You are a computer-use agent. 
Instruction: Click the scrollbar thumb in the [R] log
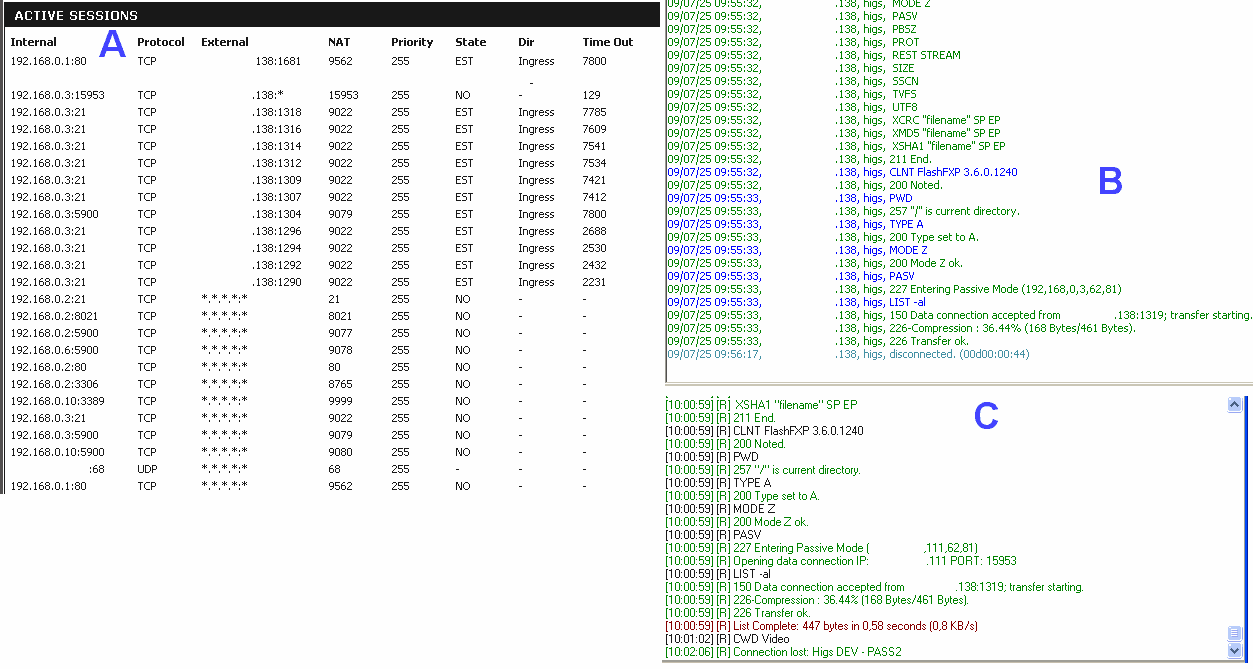point(1235,634)
